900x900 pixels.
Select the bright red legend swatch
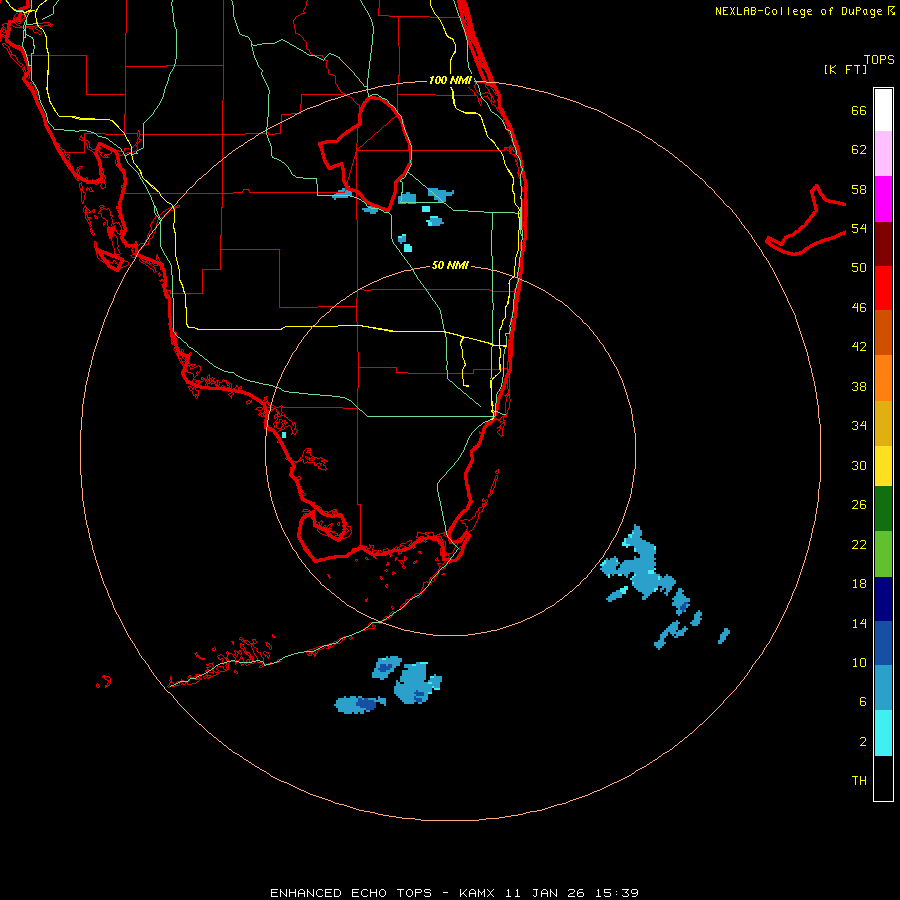(x=883, y=288)
